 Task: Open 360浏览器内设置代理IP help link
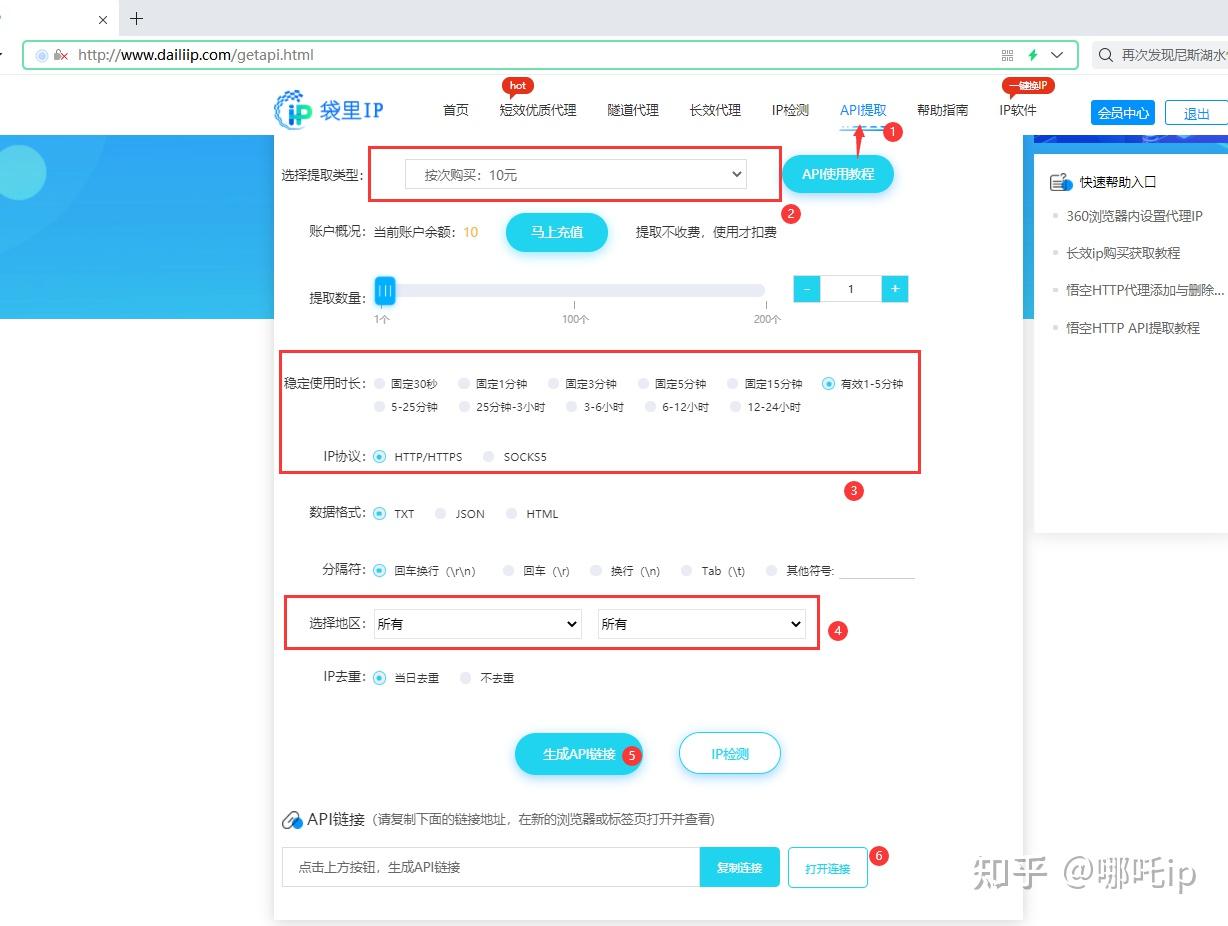(x=1135, y=216)
